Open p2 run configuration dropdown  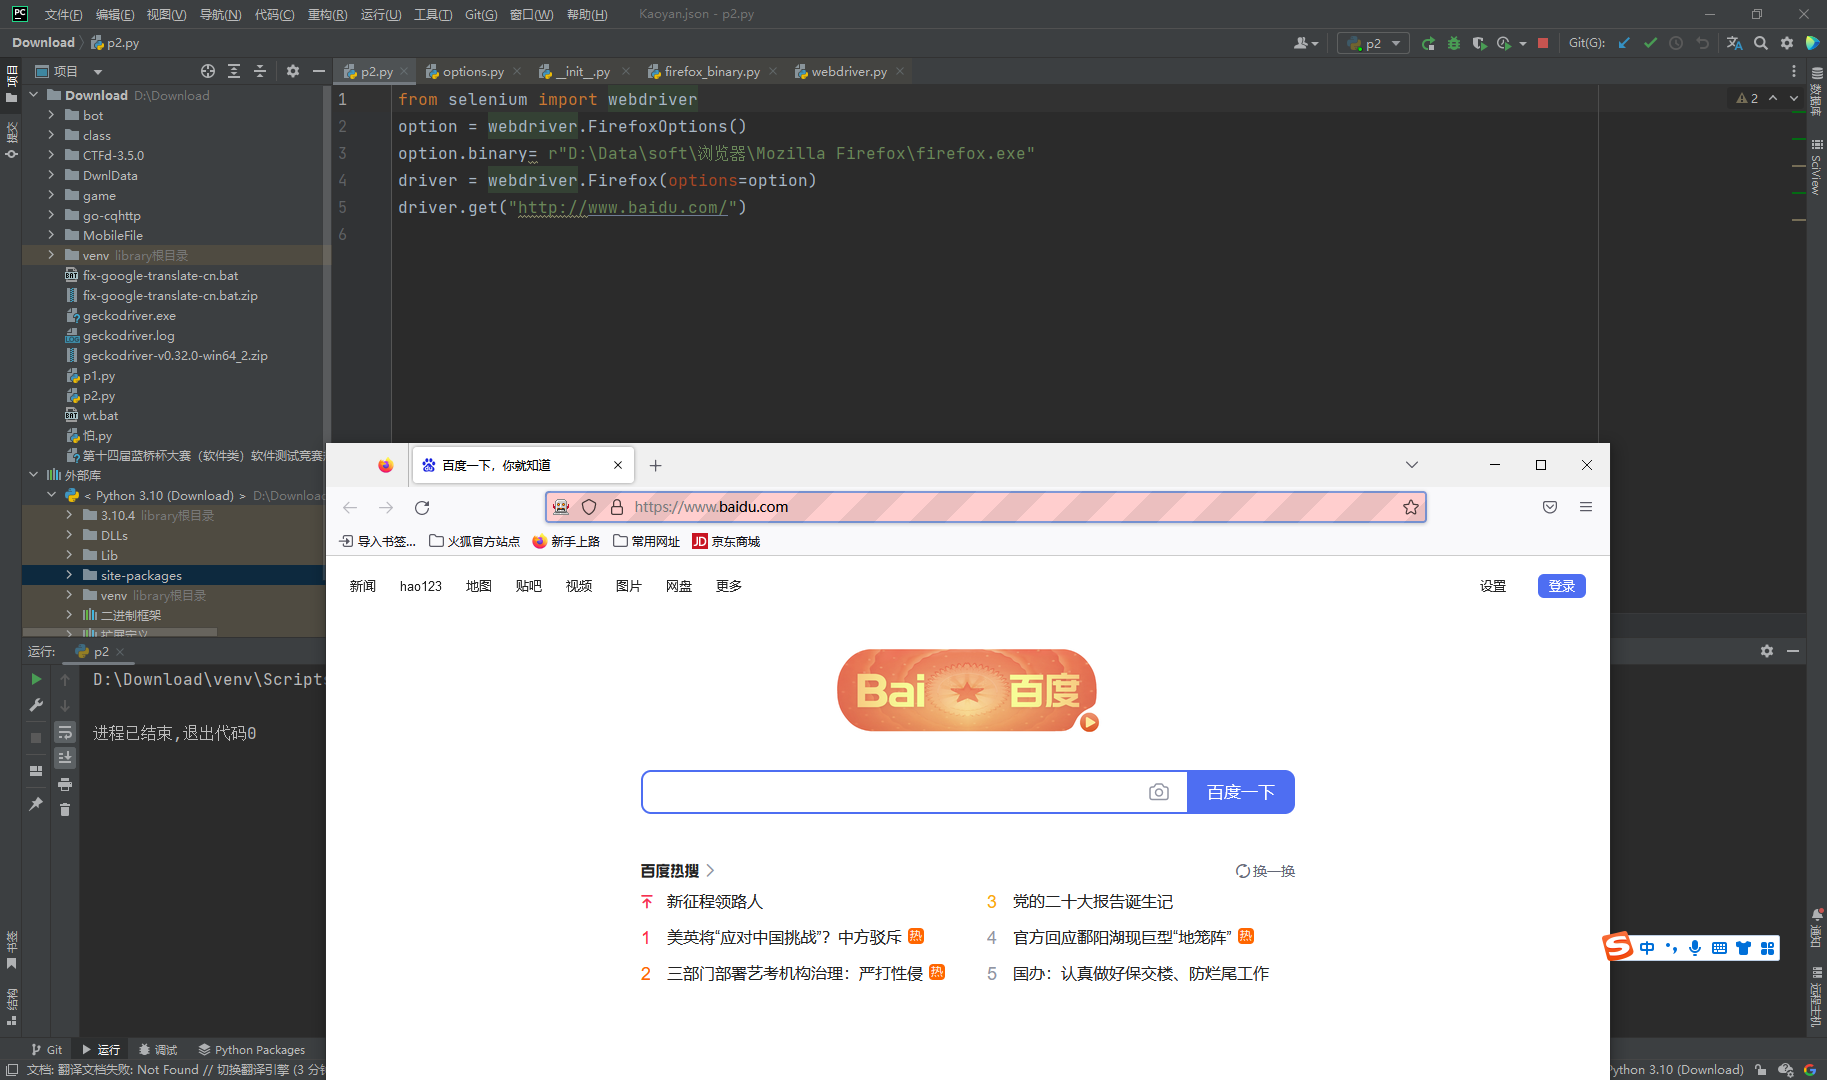[1373, 43]
